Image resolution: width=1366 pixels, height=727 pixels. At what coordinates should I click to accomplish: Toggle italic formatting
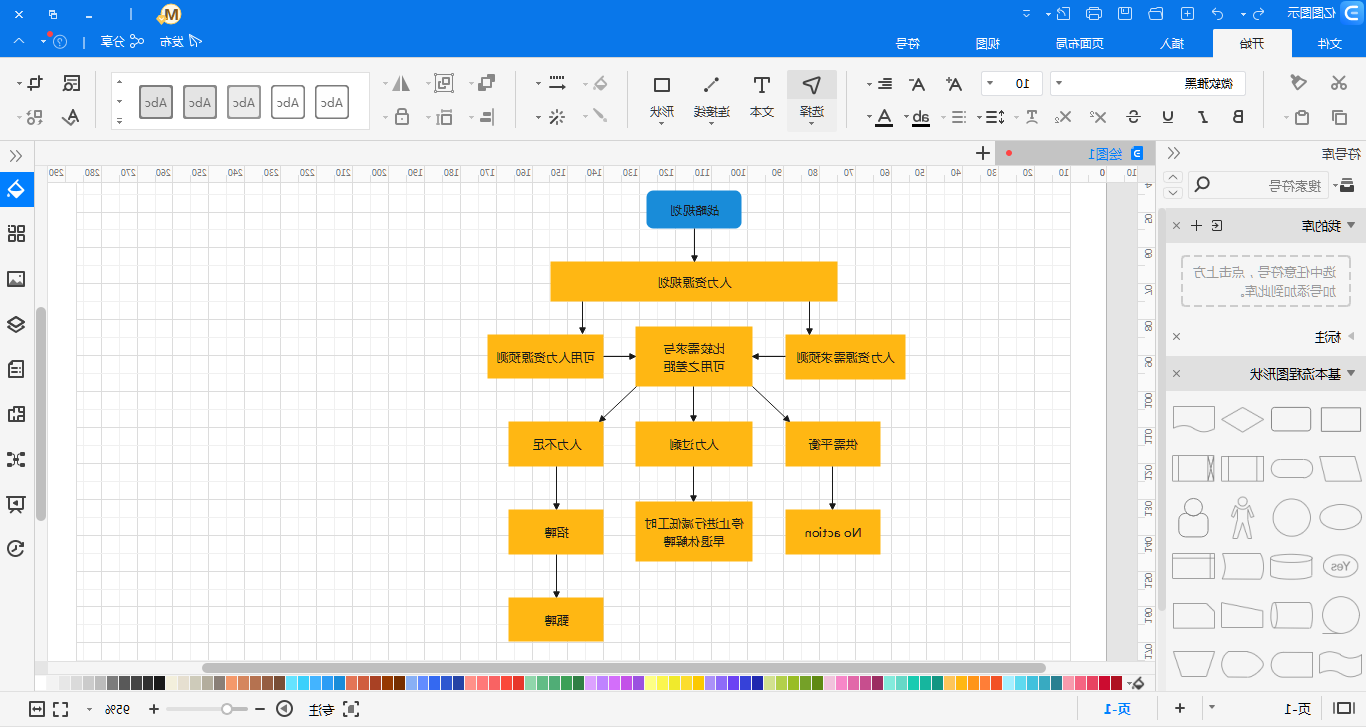tap(1203, 117)
